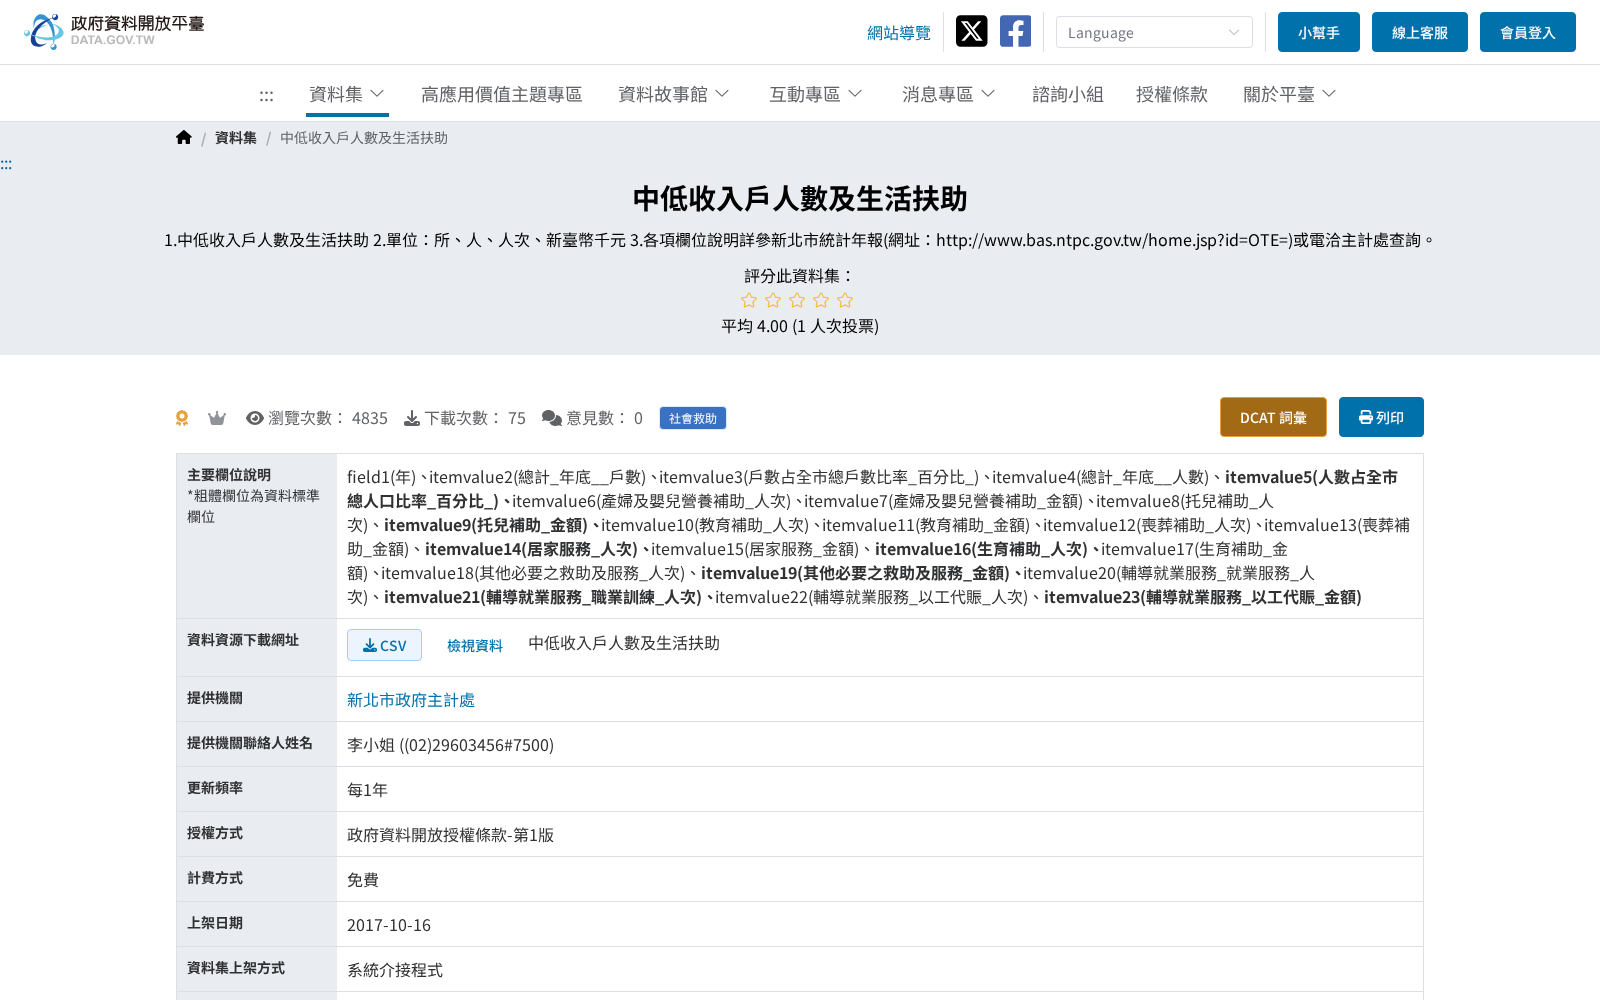Expand the 資料故事館 menu

[674, 94]
